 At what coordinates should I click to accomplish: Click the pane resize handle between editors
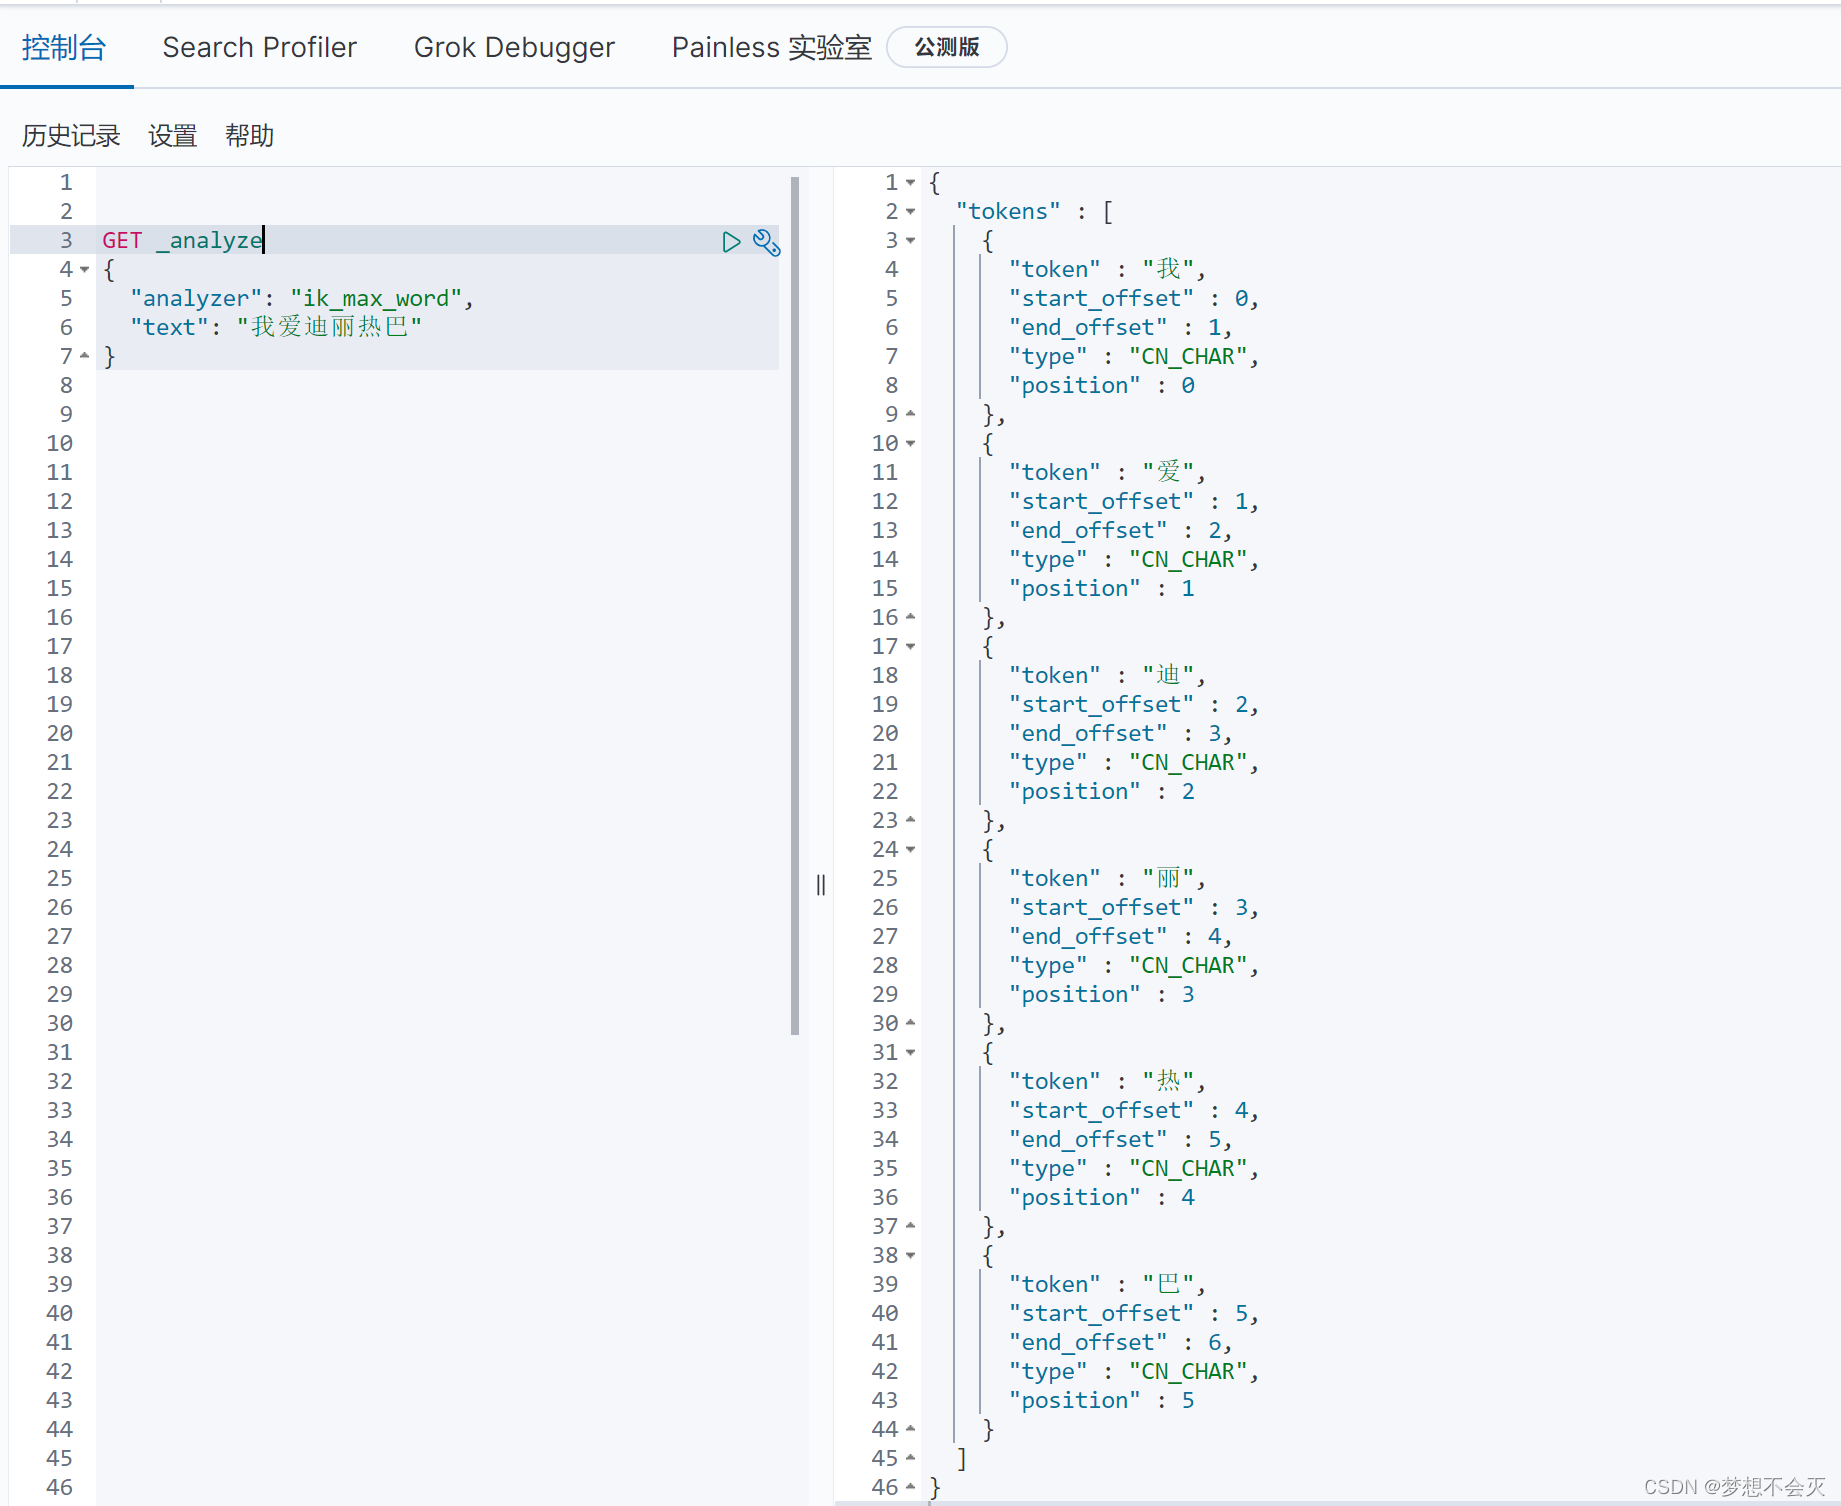coord(821,885)
